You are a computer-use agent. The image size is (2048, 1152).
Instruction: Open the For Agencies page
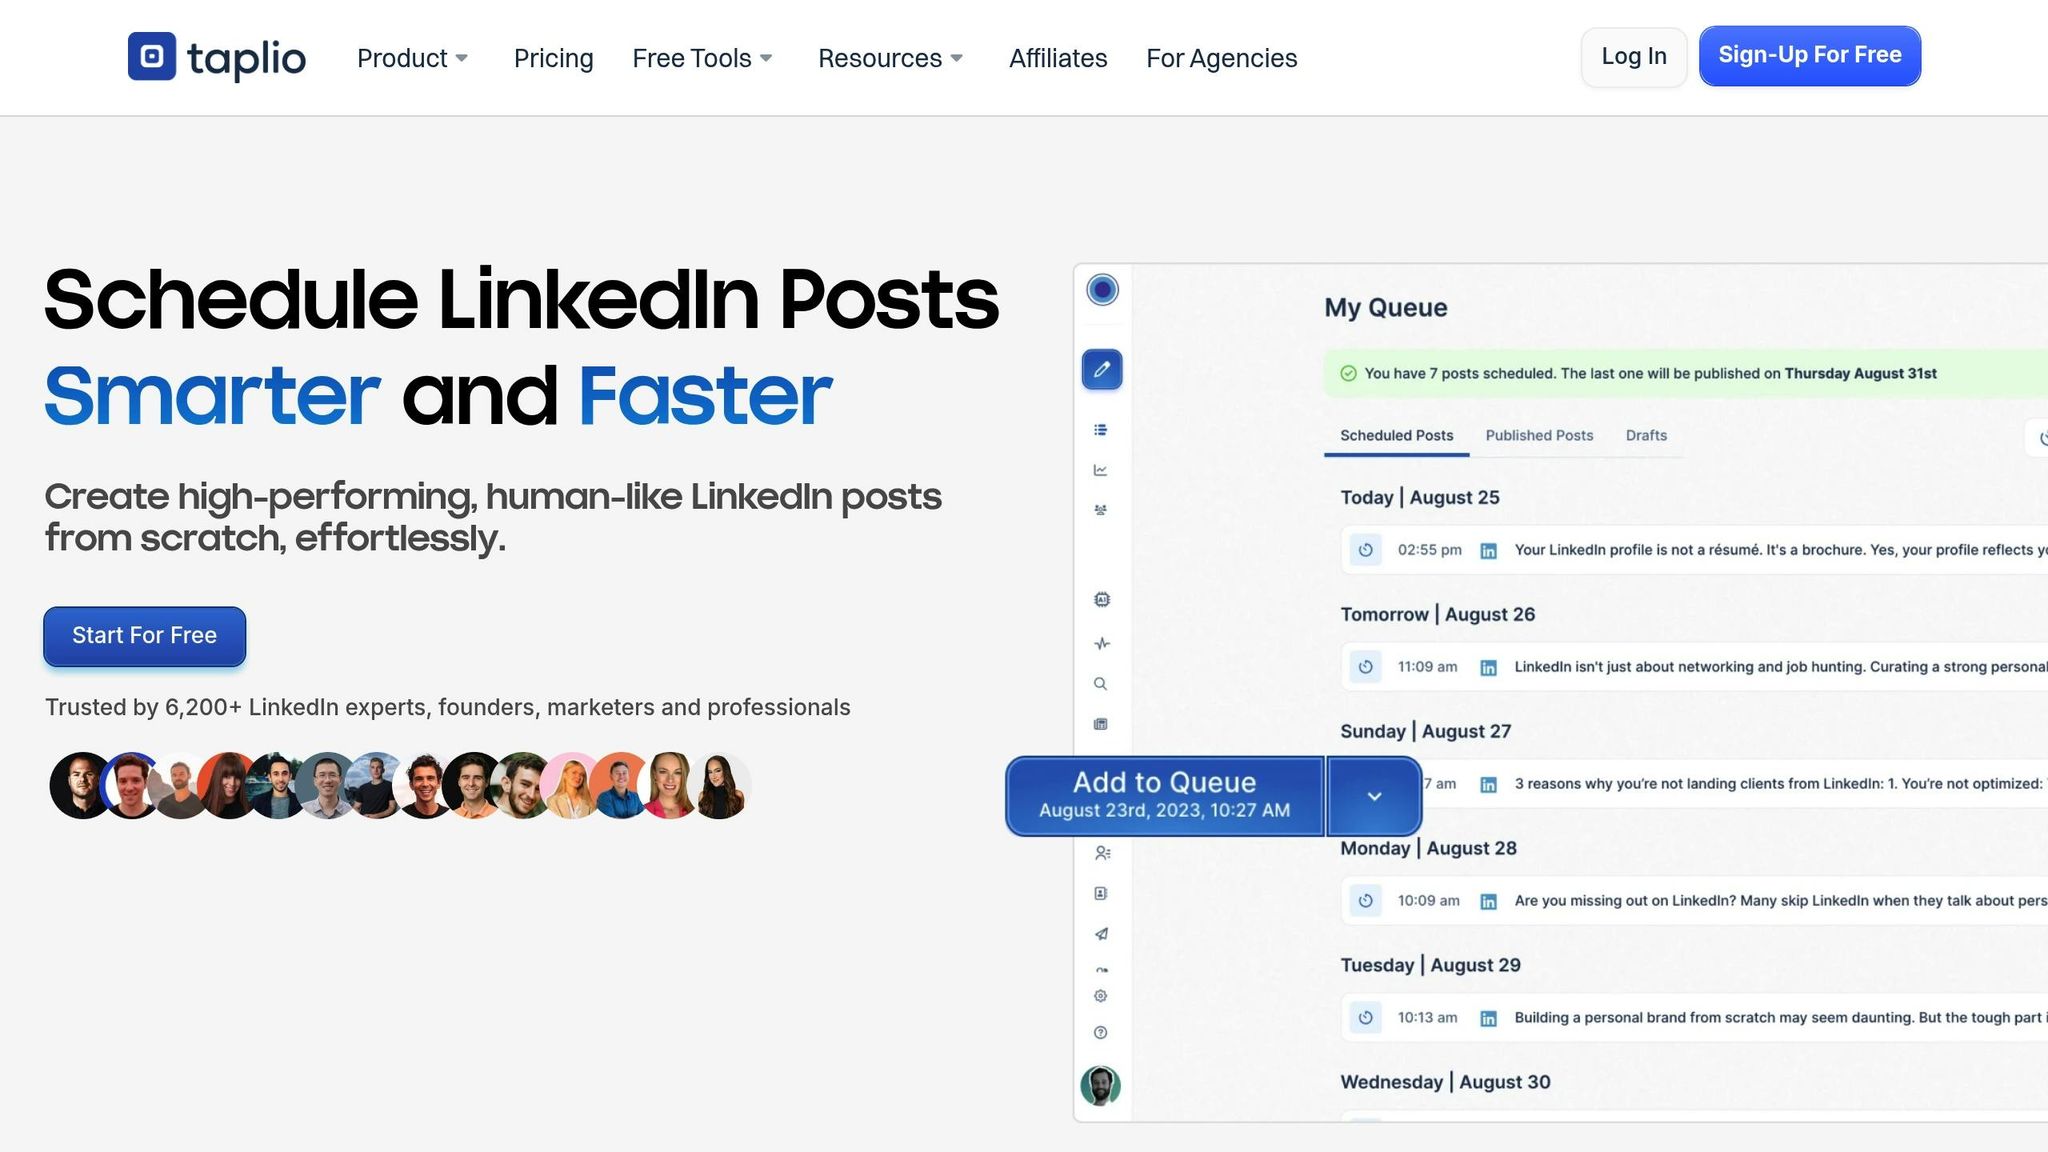pyautogui.click(x=1221, y=58)
